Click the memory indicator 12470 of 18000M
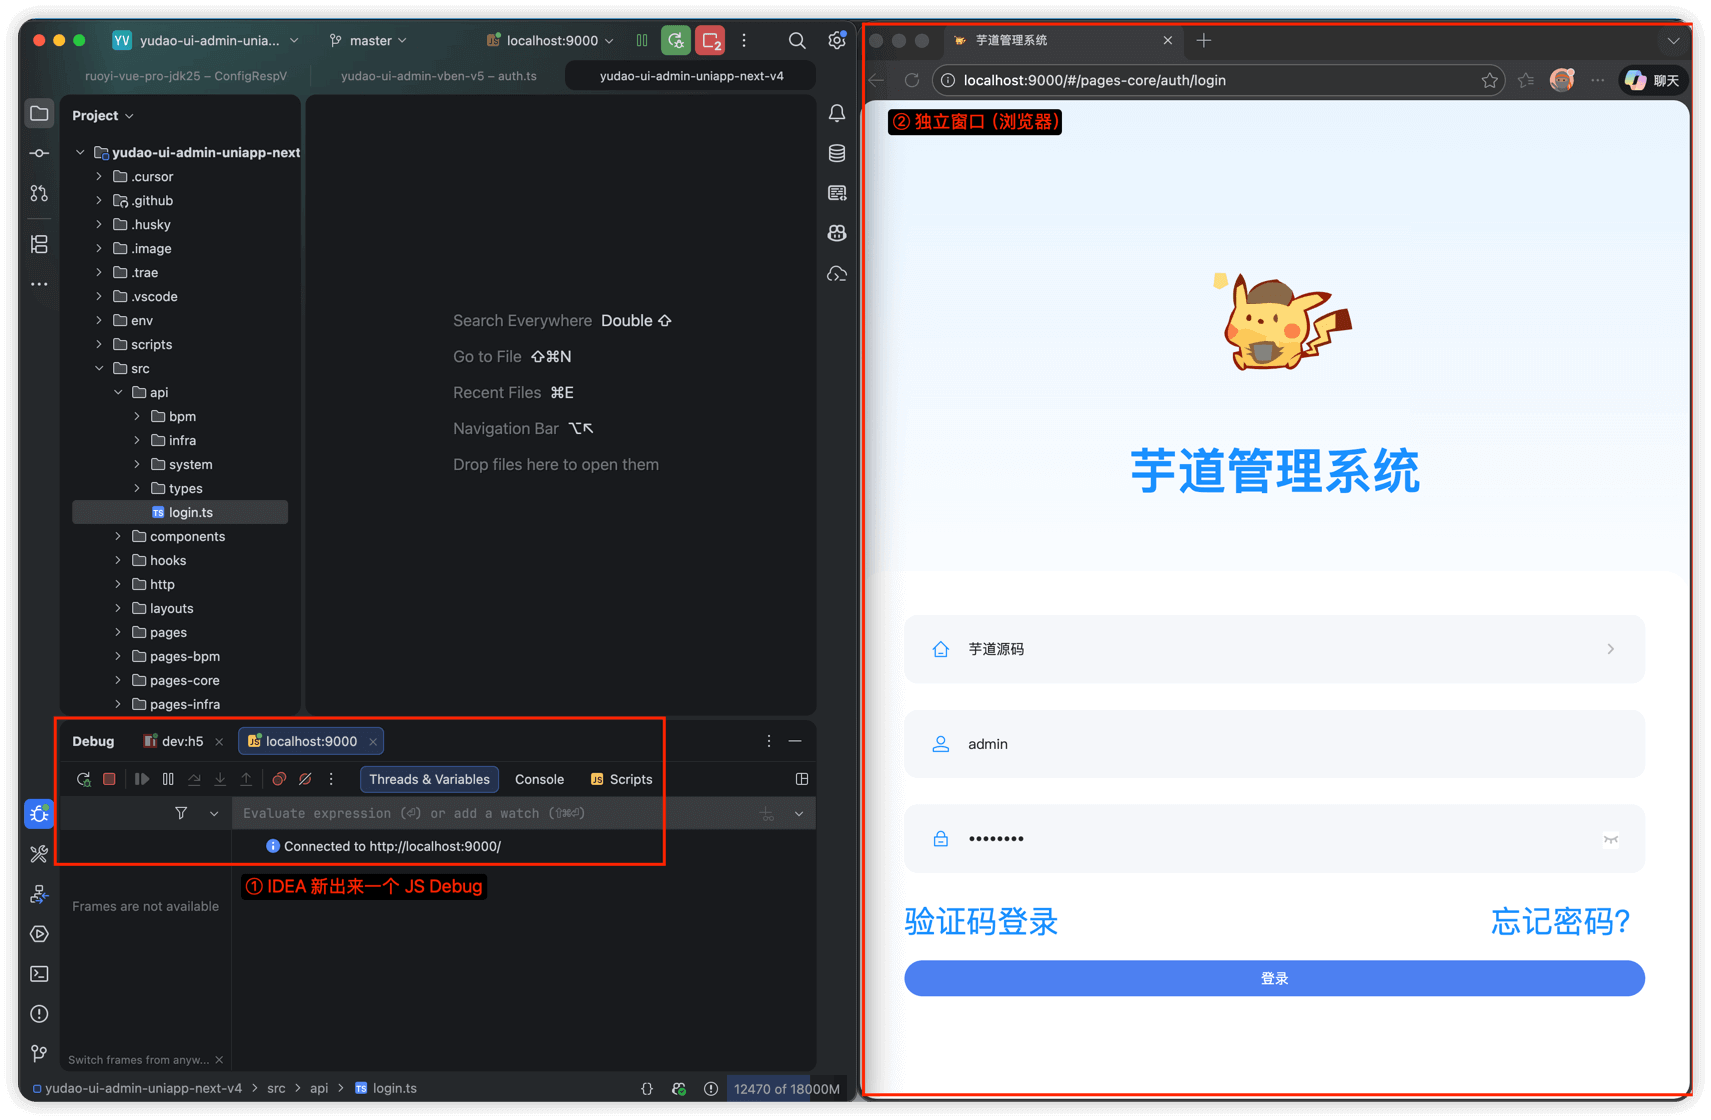 [786, 1088]
